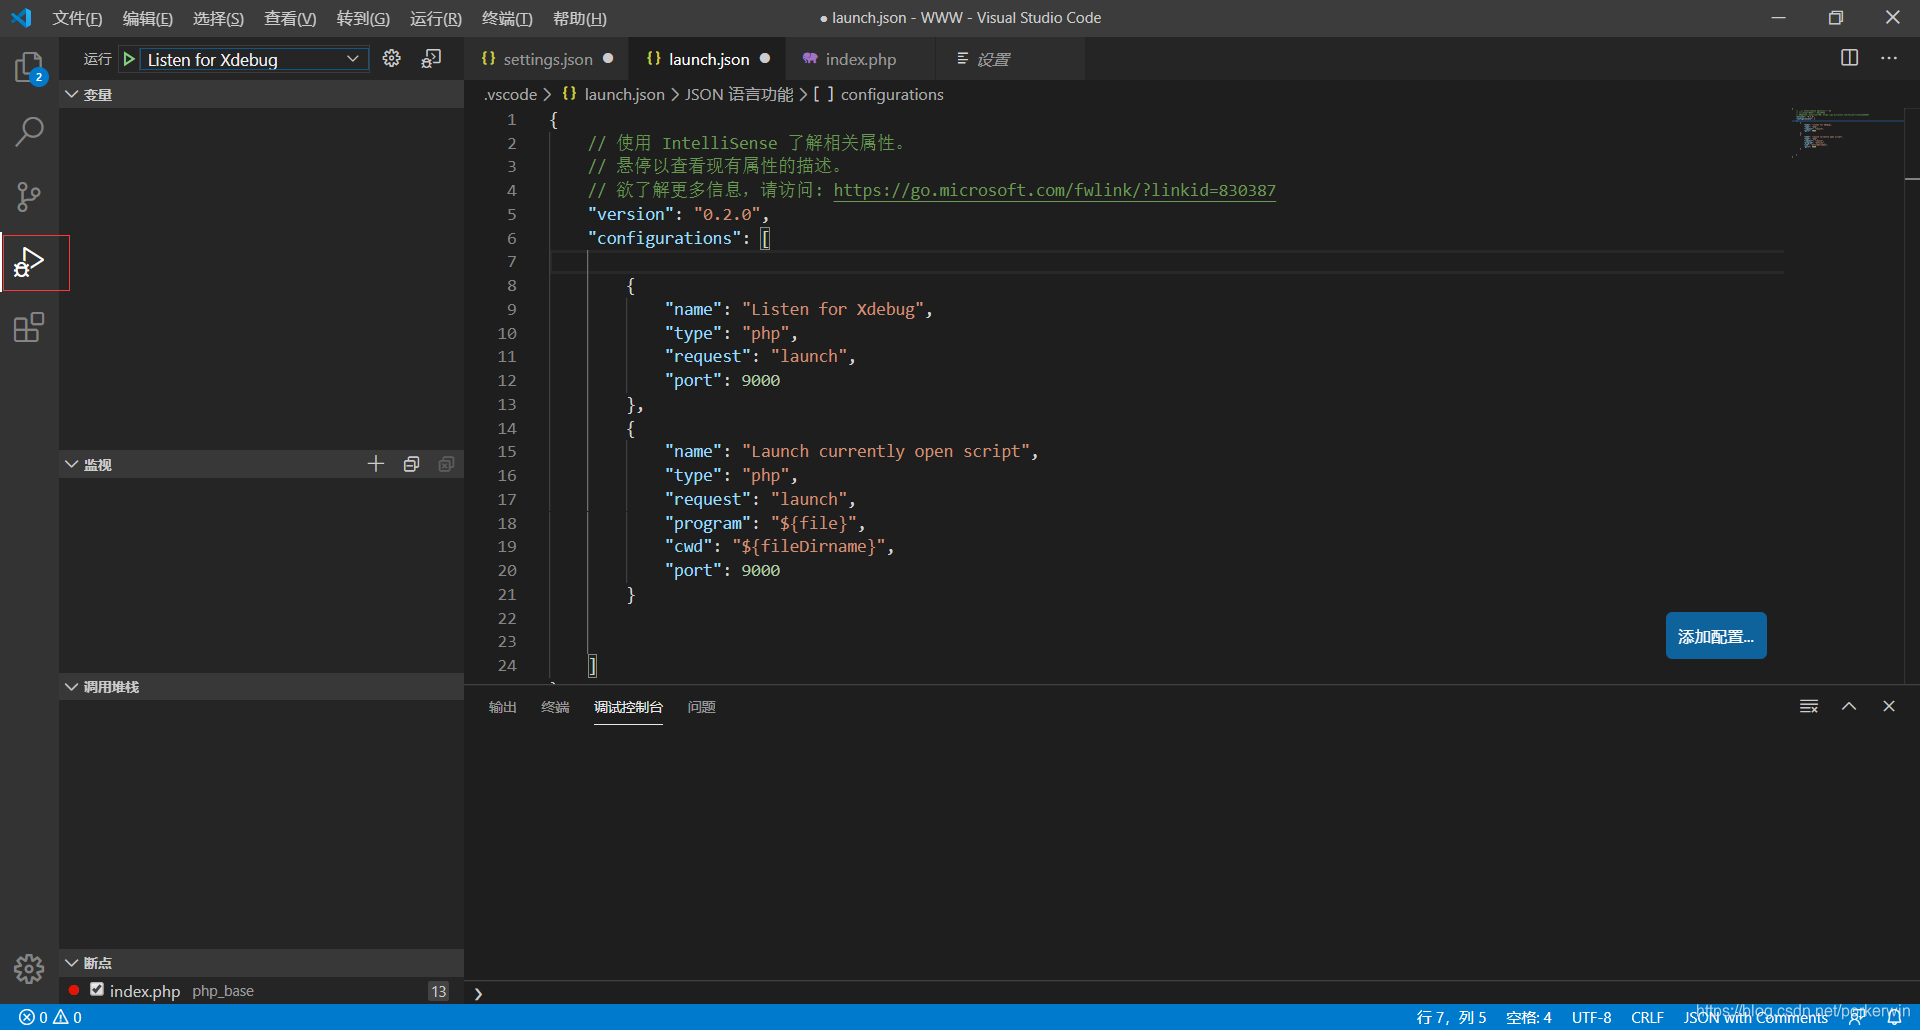
Task: Collapse the 断点 breakpoints section
Action: coord(261,962)
